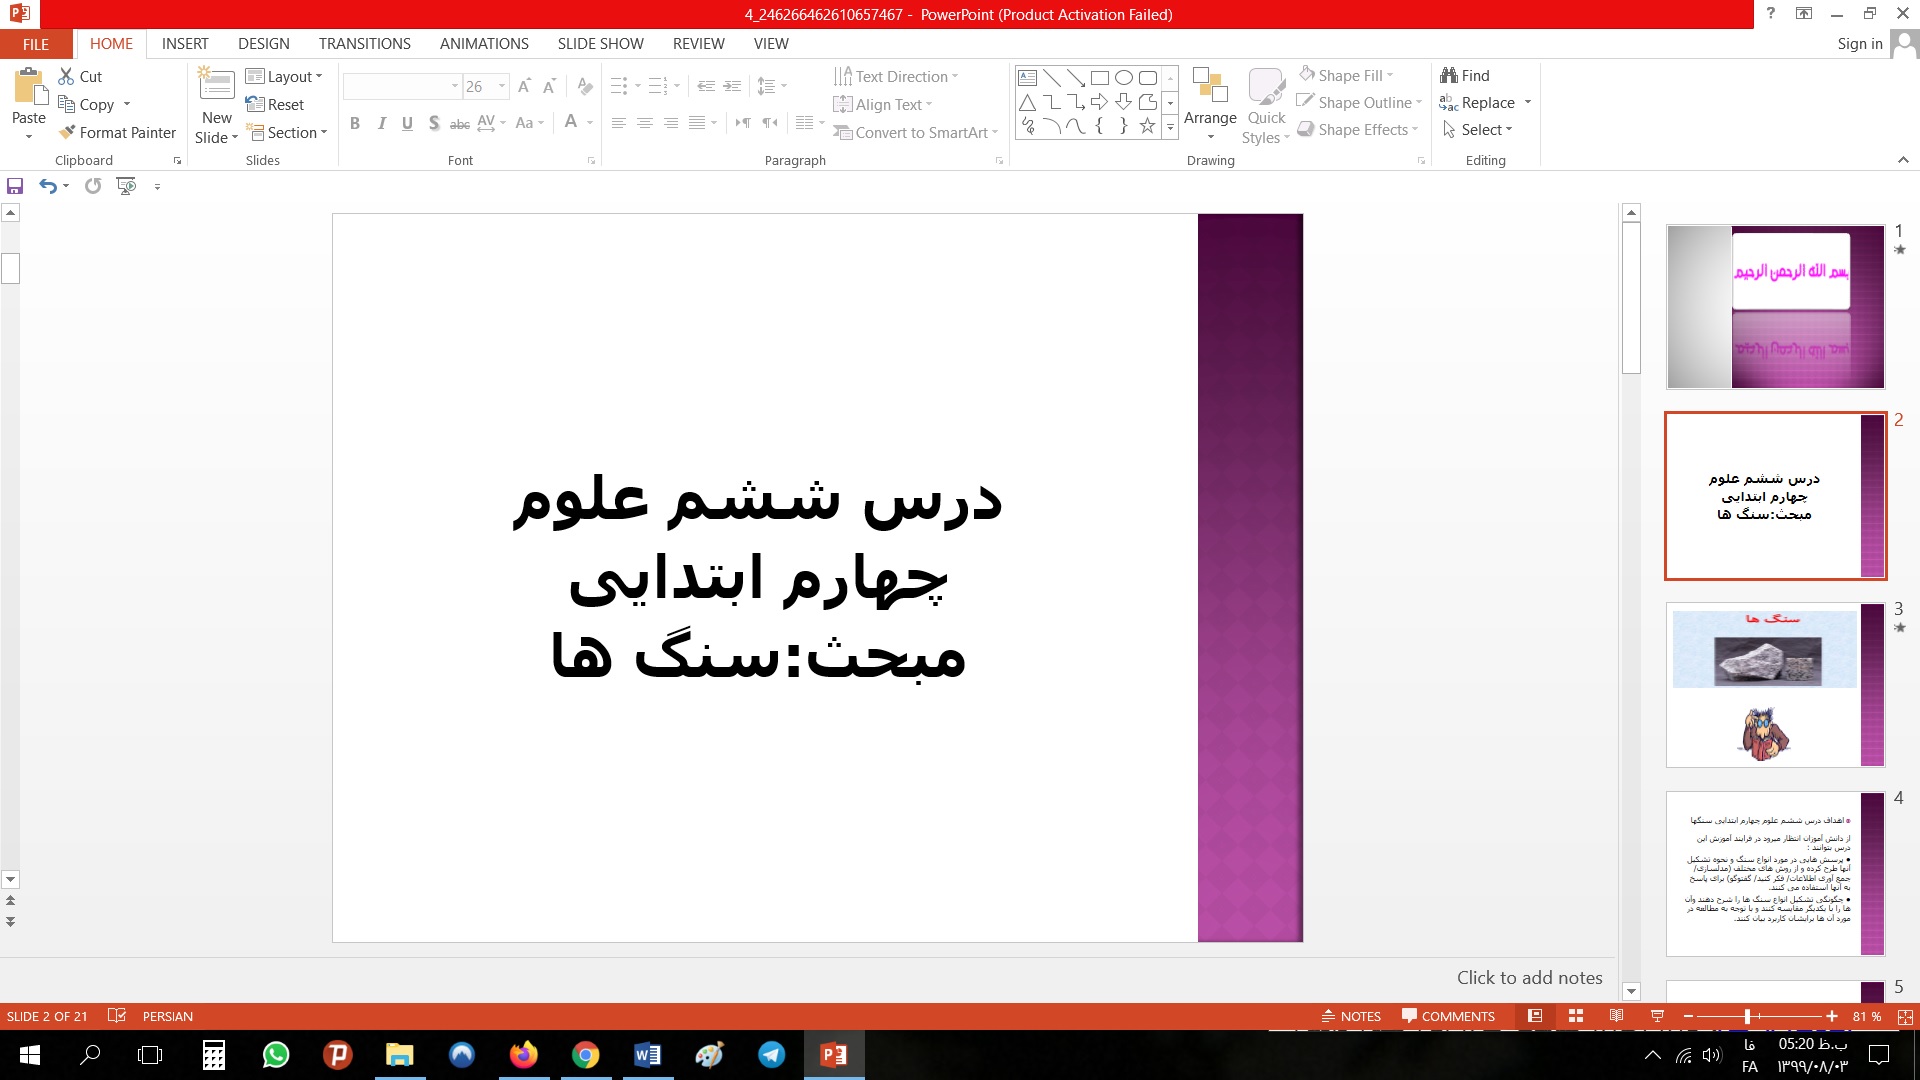Click Sign in link
The width and height of the screenshot is (1920, 1080).
pos(1859,43)
